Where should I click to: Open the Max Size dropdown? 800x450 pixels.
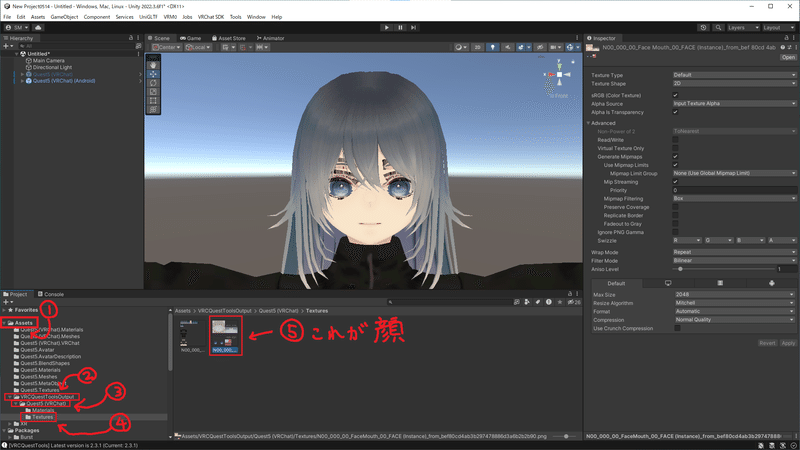tap(735, 294)
